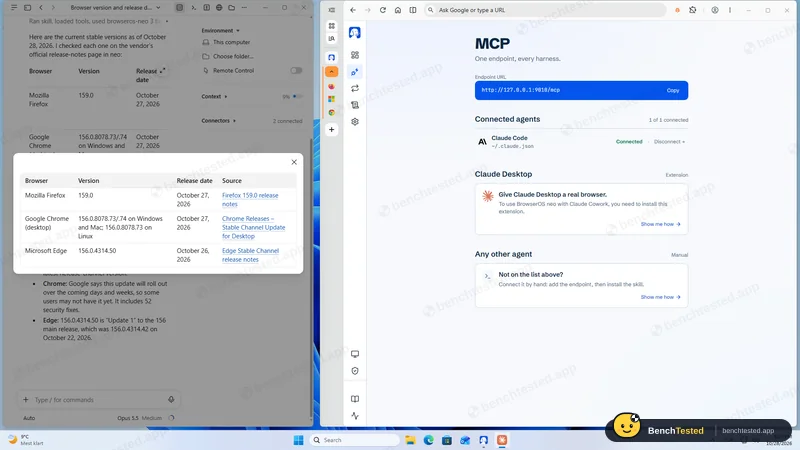Viewport: 800px width, 450px height.
Task: Click Choose folder option
Action: [228, 57]
